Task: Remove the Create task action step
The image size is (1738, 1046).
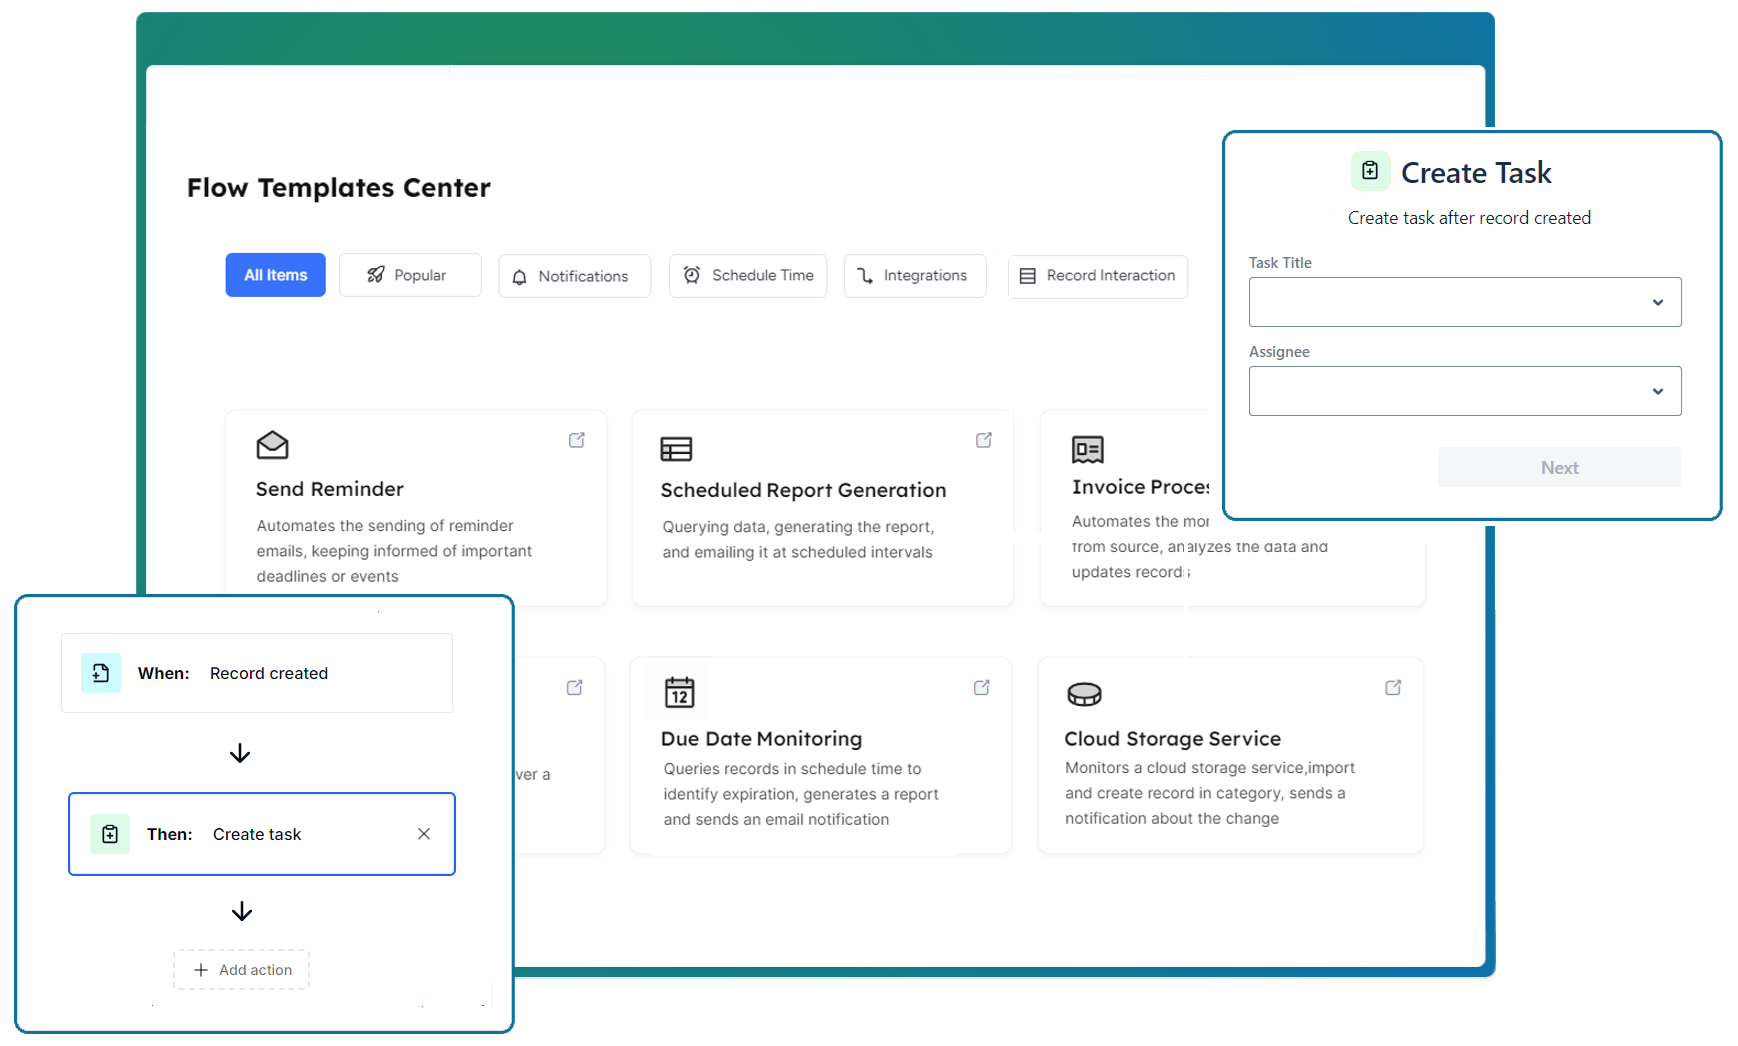Action: pyautogui.click(x=424, y=834)
